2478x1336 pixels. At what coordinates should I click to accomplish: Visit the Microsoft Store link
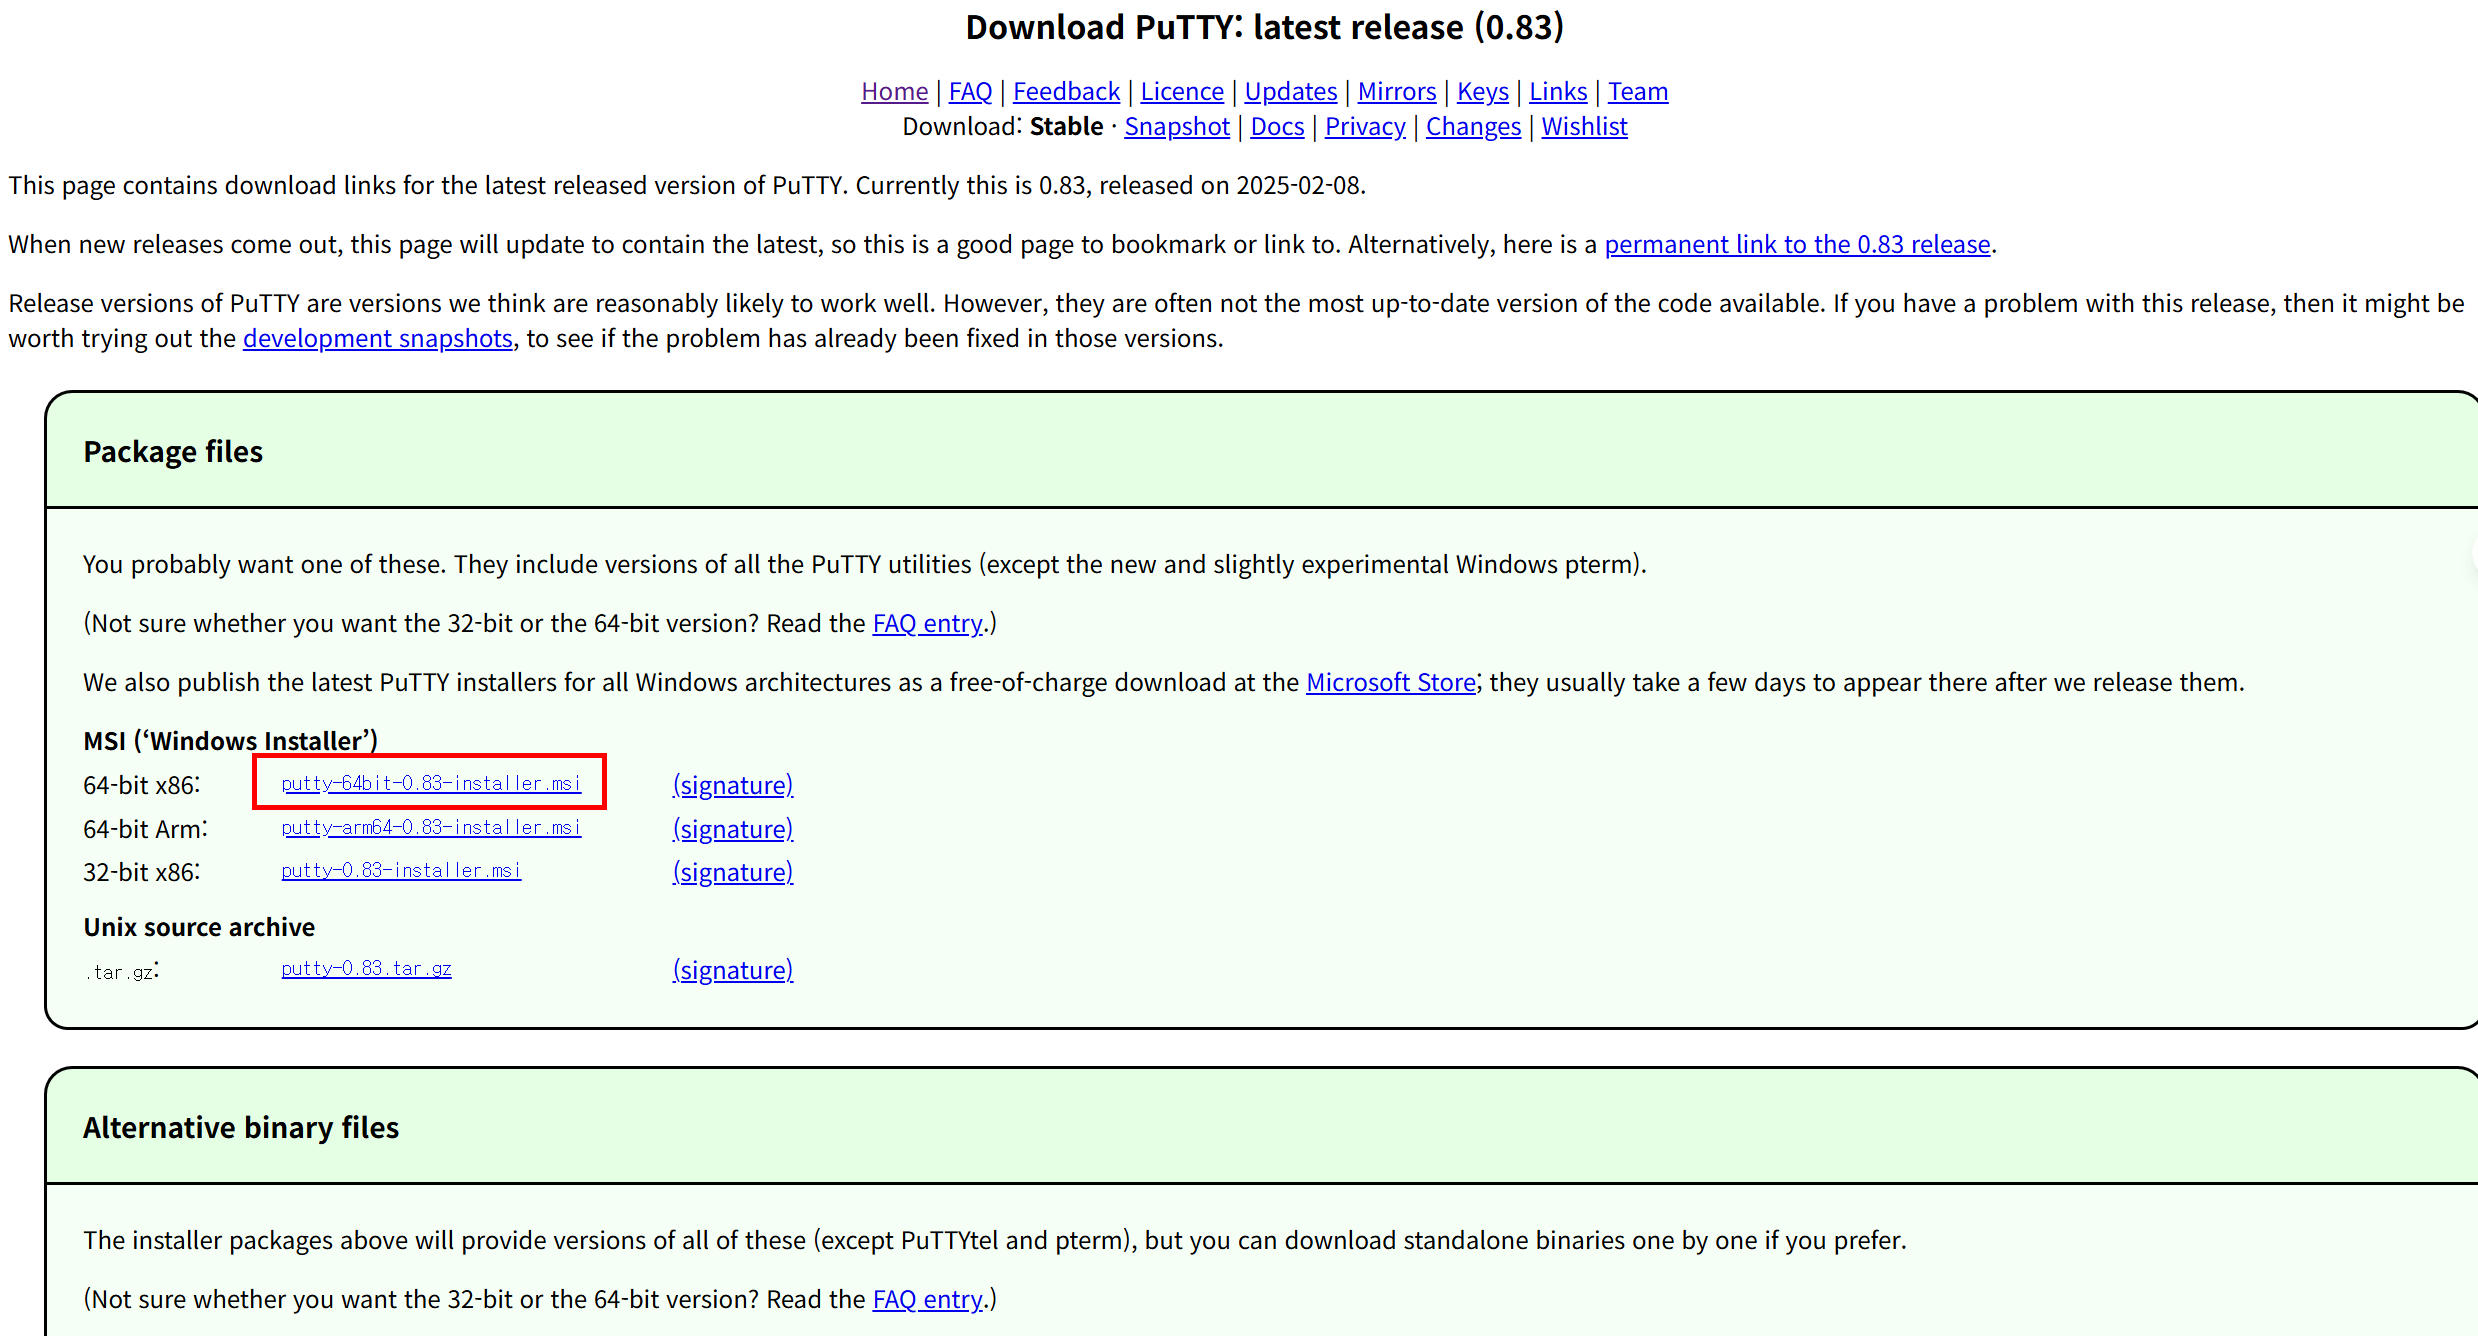coord(1390,682)
